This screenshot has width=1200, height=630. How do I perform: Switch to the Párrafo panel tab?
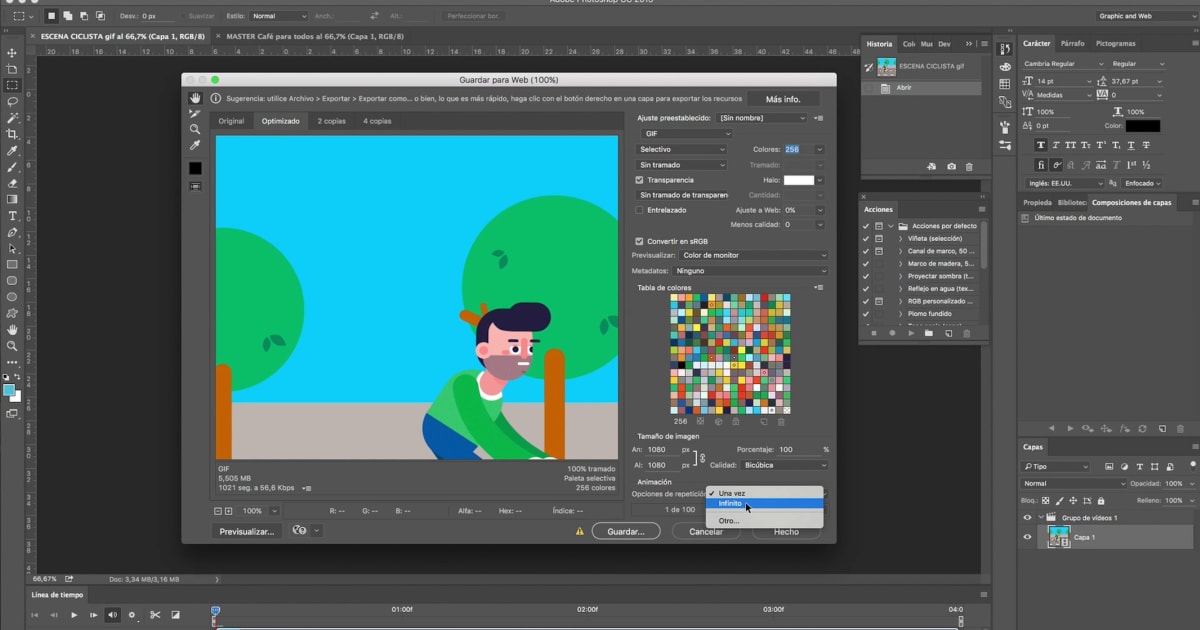point(1072,44)
